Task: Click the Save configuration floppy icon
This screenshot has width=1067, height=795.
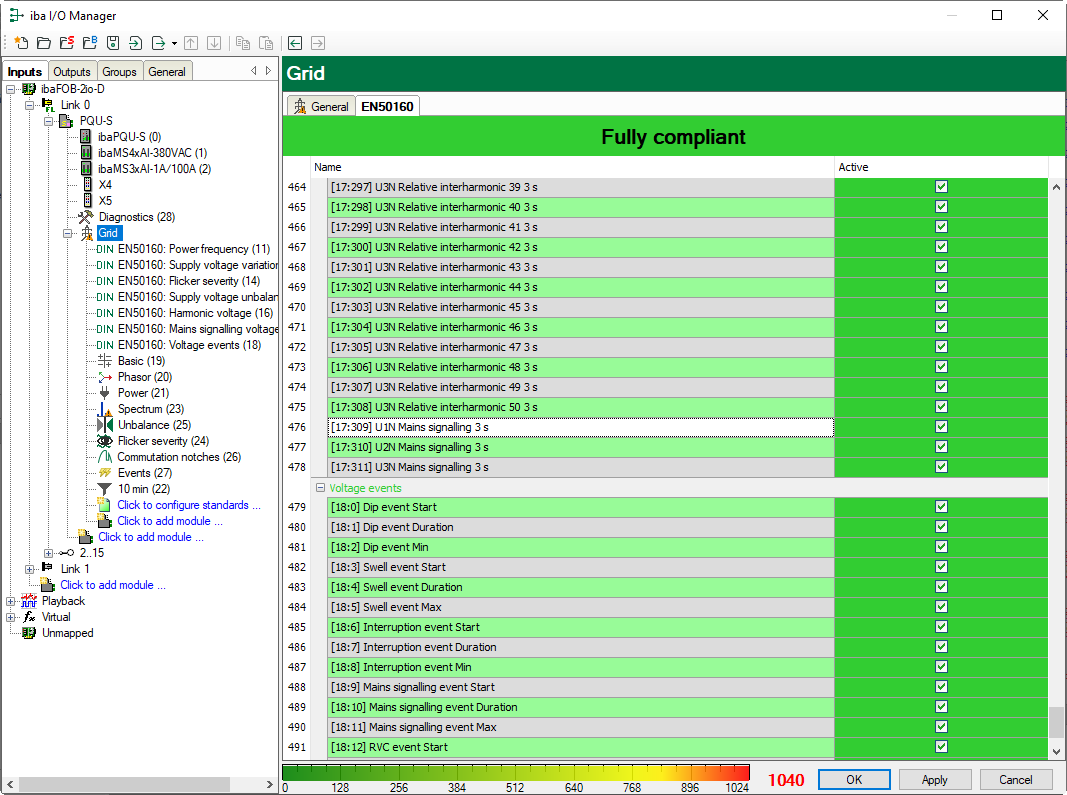Action: [113, 43]
